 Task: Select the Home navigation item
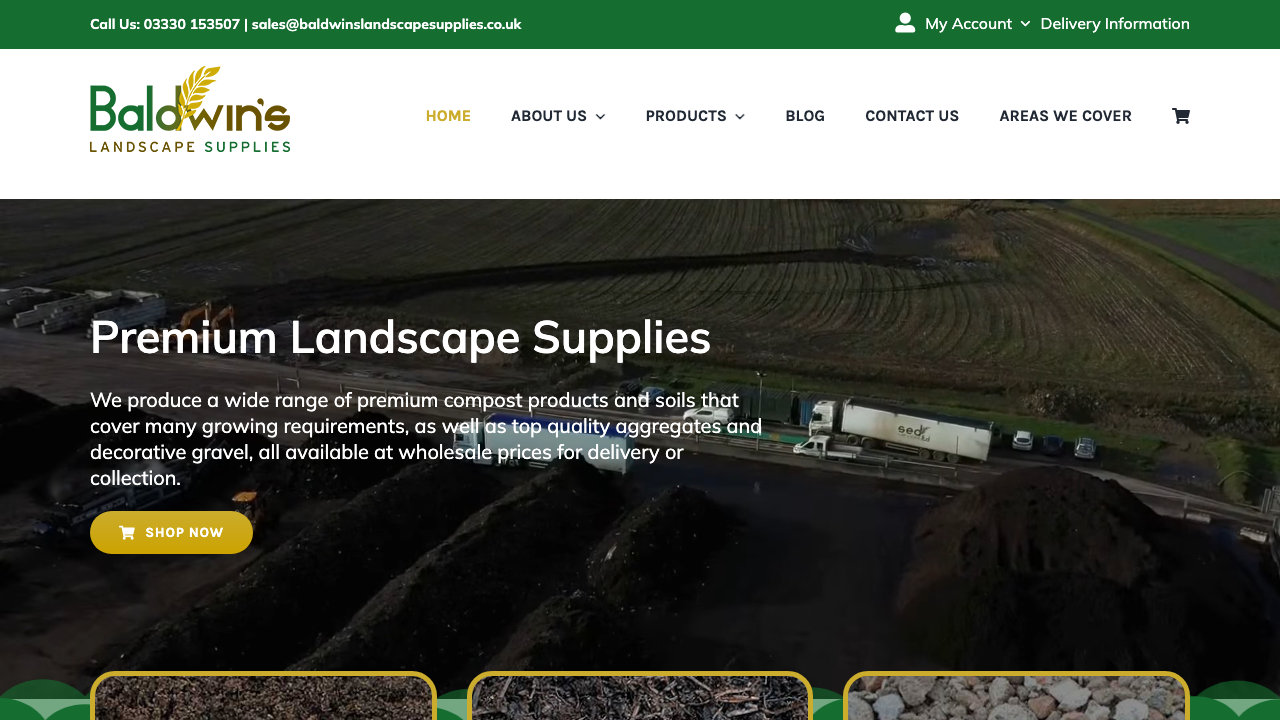coord(448,115)
